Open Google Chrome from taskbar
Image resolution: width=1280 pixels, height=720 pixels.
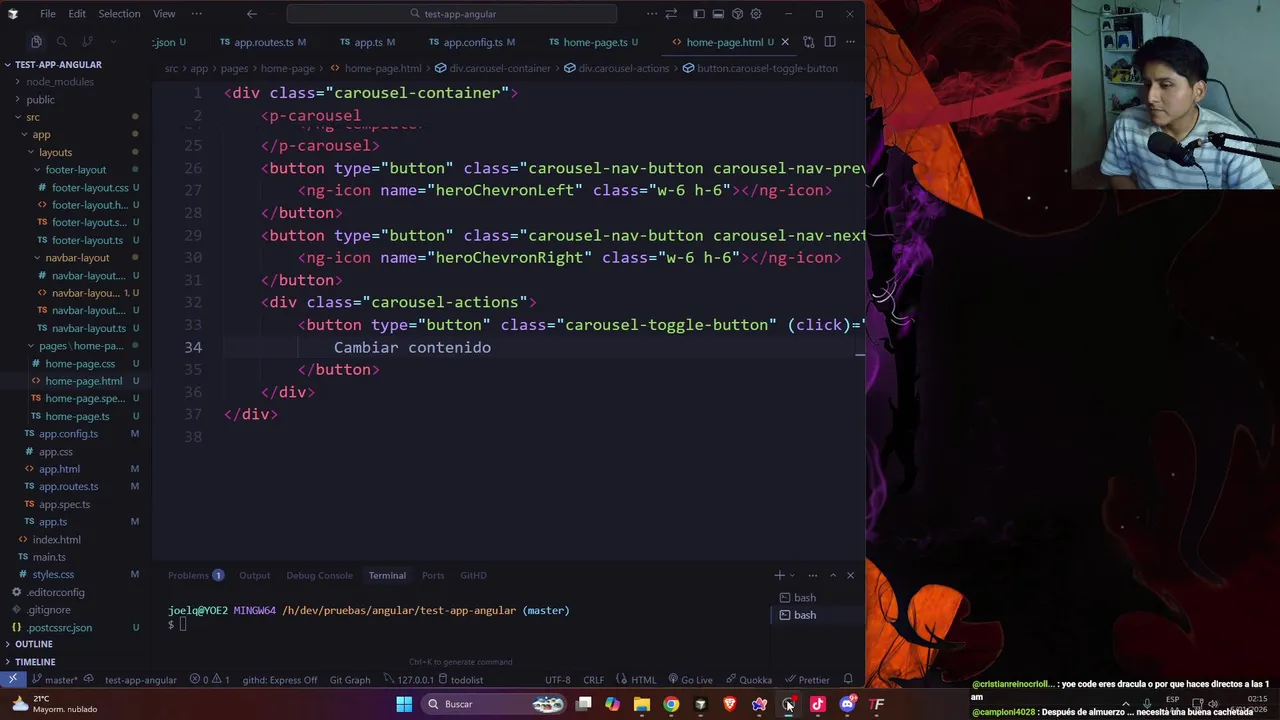671,704
